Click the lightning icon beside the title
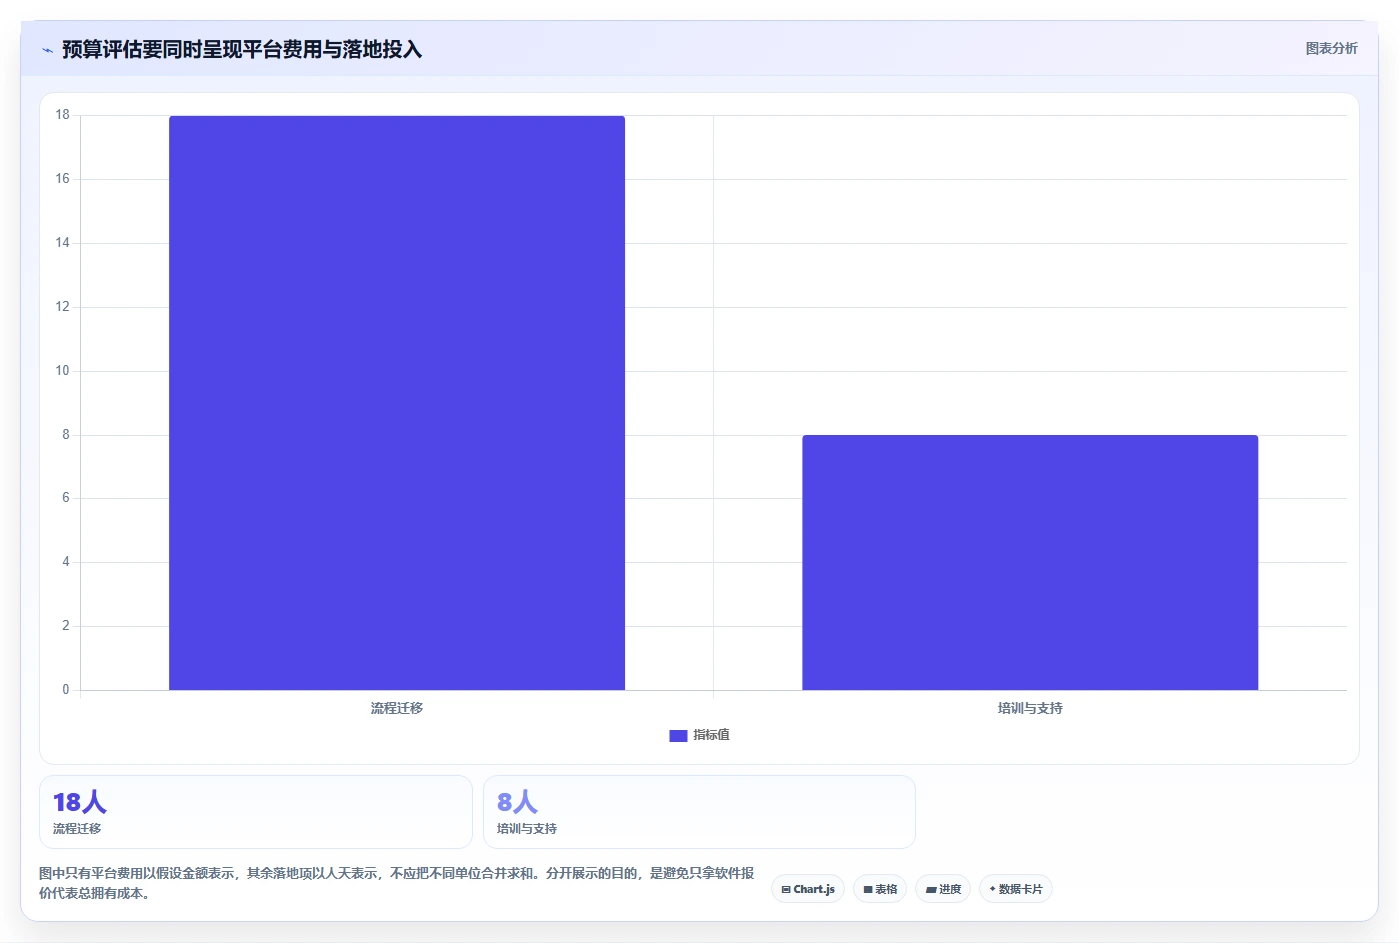Screen dimensions: 1399x943 47,50
